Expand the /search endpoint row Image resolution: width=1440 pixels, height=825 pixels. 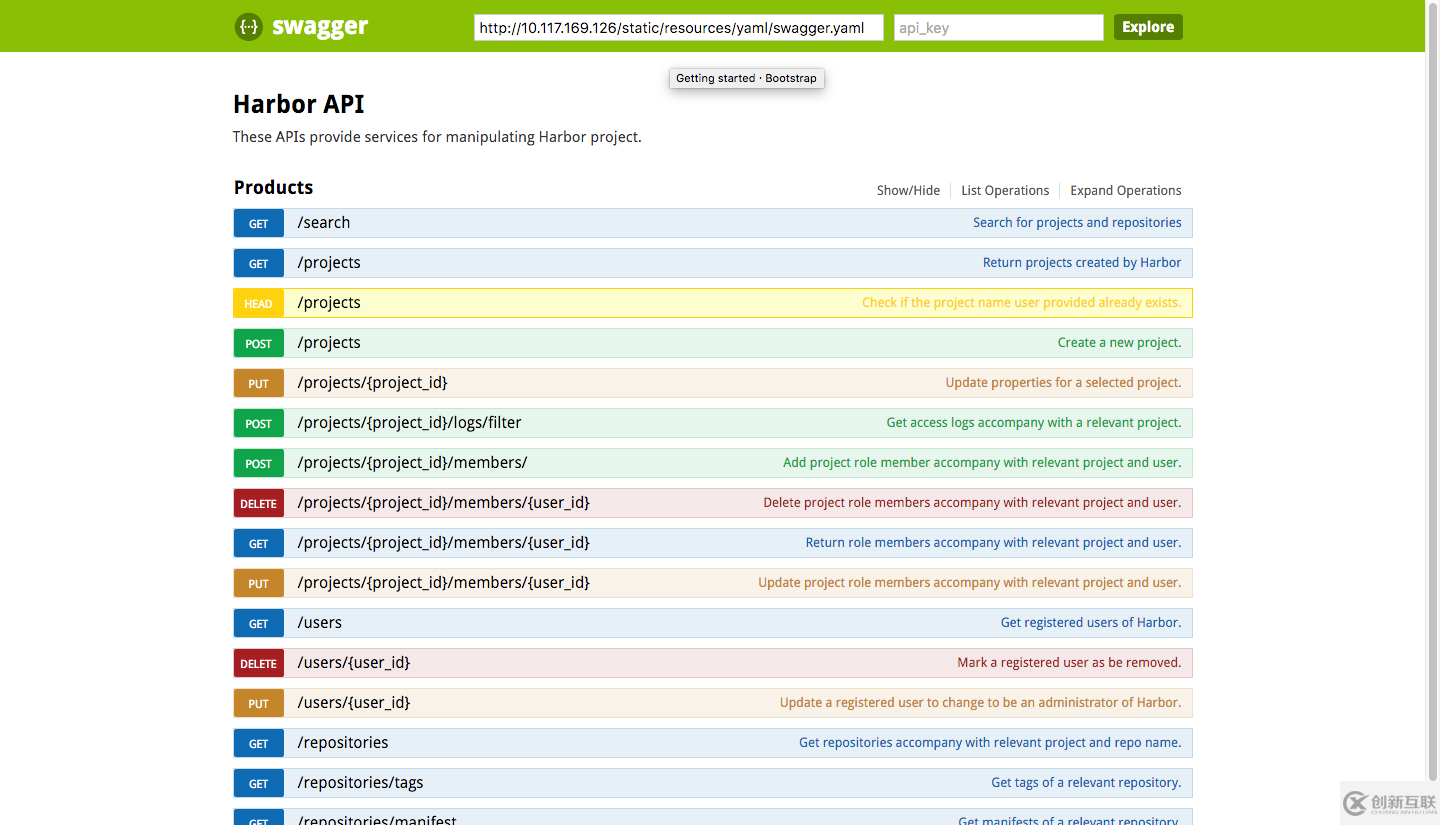(x=324, y=222)
